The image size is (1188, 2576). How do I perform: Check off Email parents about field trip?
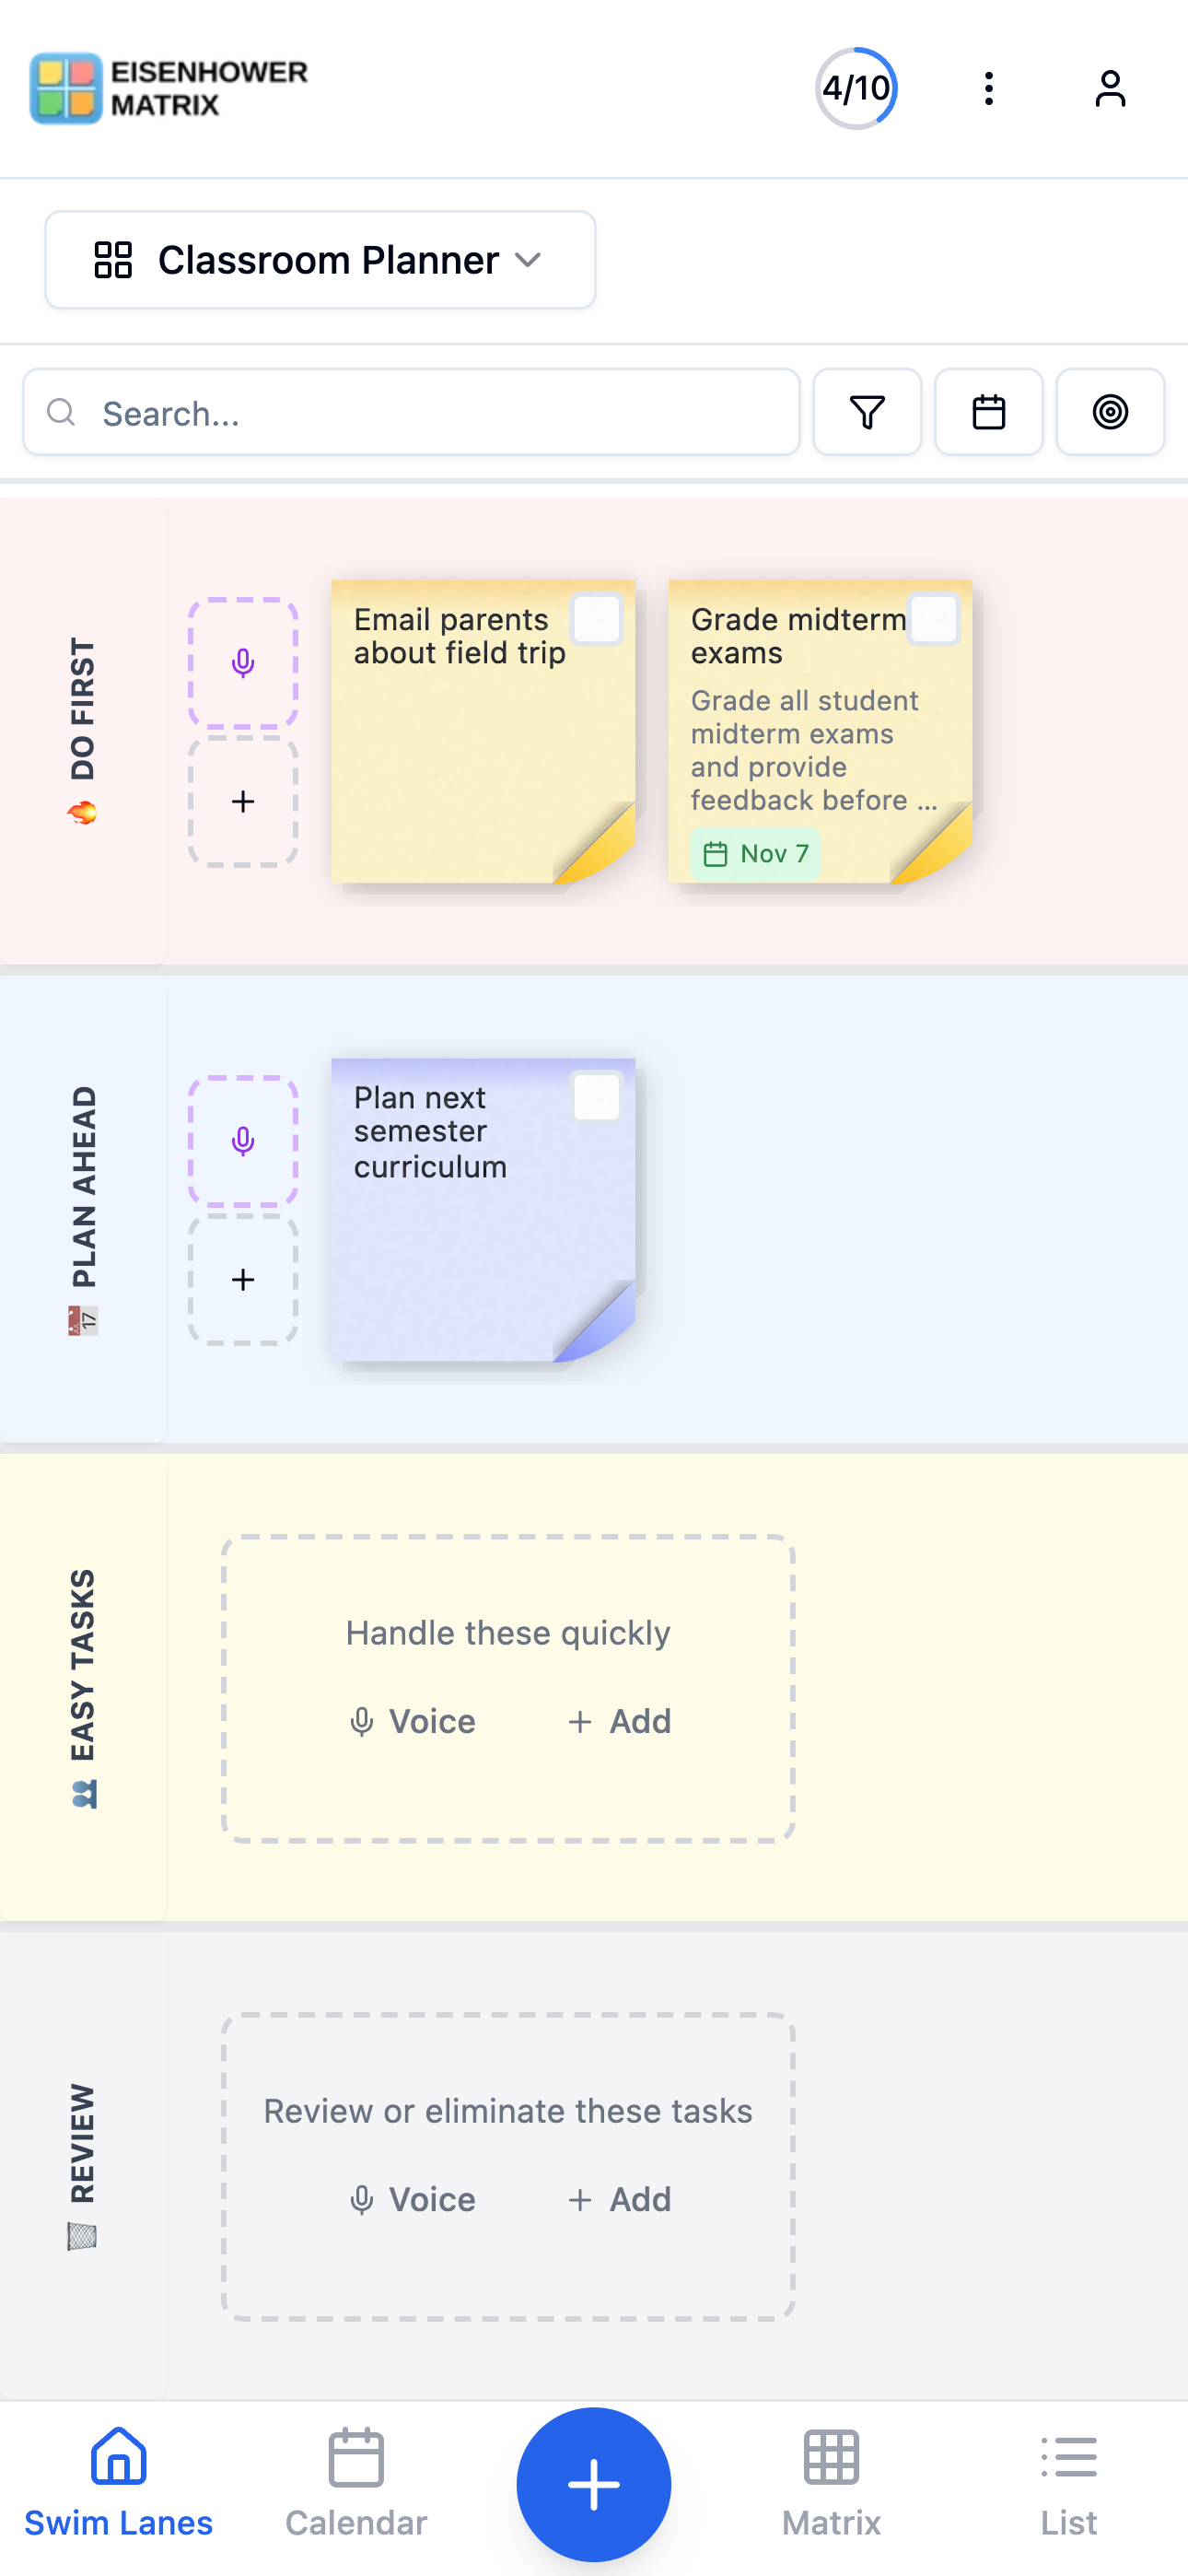coord(597,620)
